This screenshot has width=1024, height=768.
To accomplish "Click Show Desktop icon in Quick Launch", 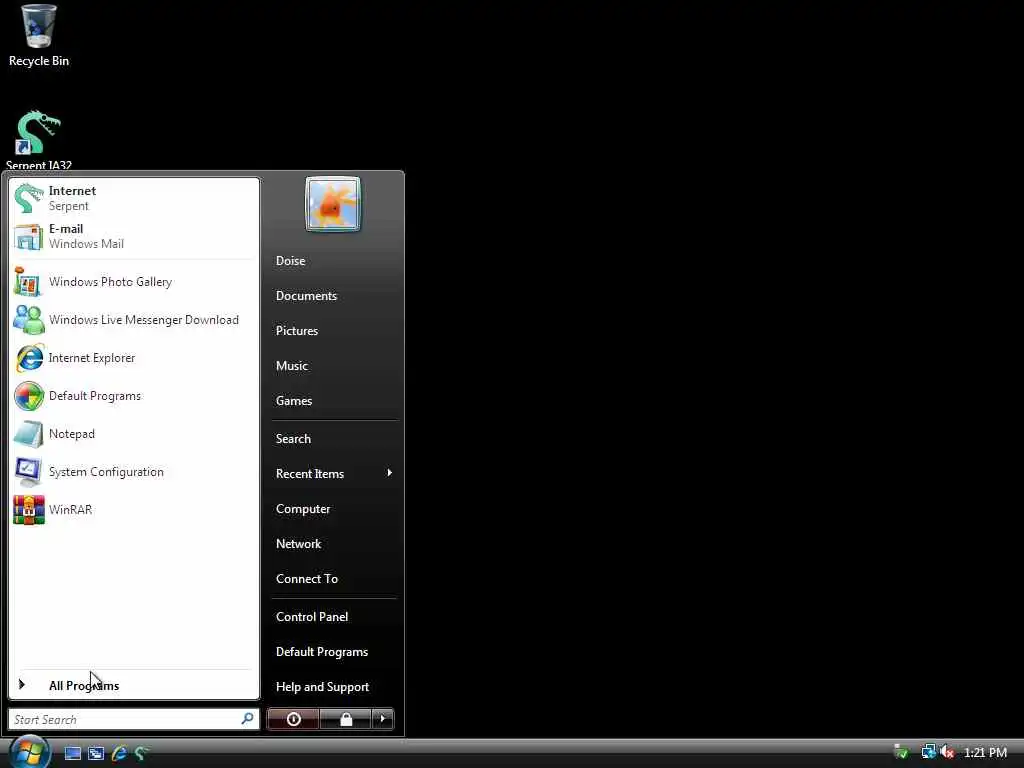I will 73,753.
